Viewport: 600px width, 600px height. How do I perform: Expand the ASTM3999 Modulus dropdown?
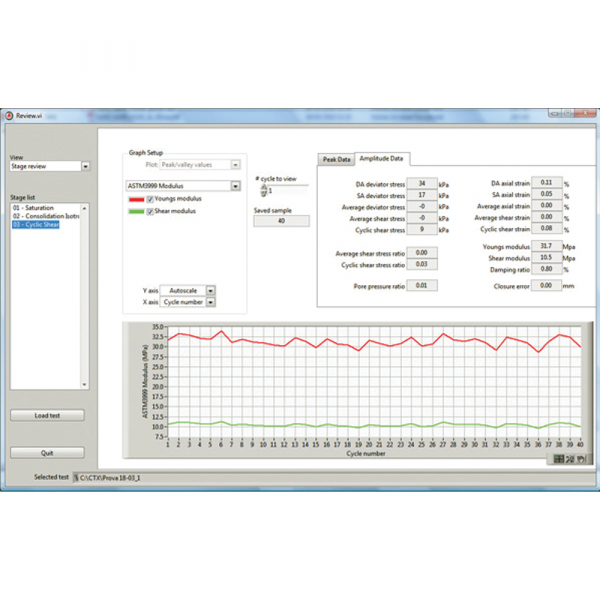235,186
